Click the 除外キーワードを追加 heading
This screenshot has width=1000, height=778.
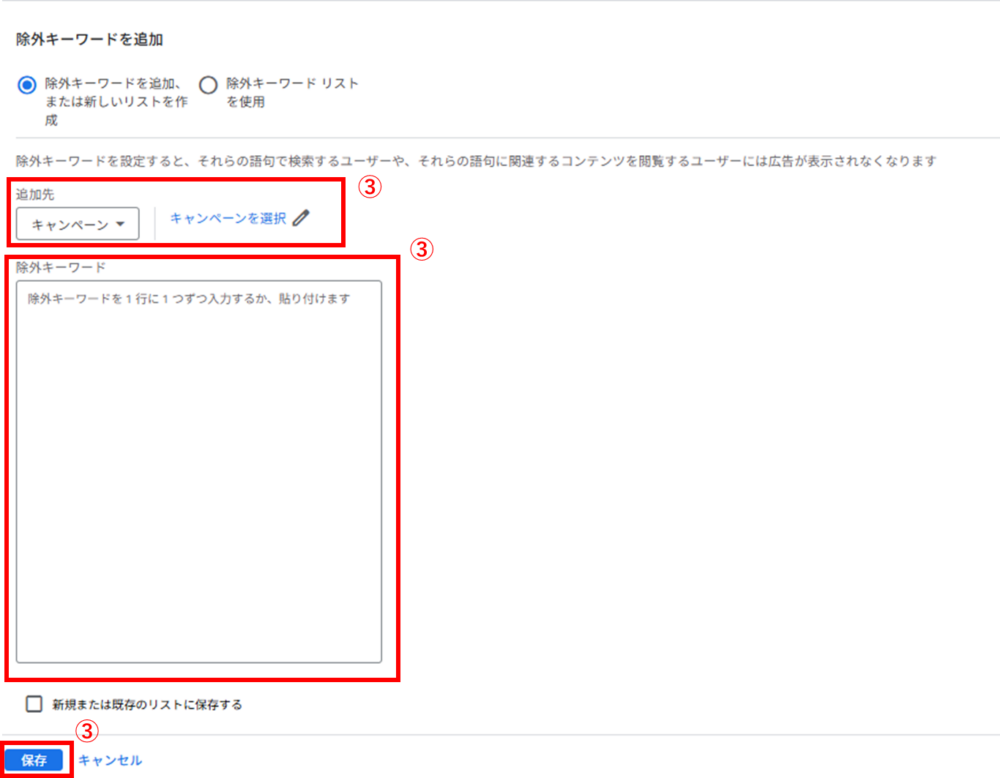click(89, 40)
